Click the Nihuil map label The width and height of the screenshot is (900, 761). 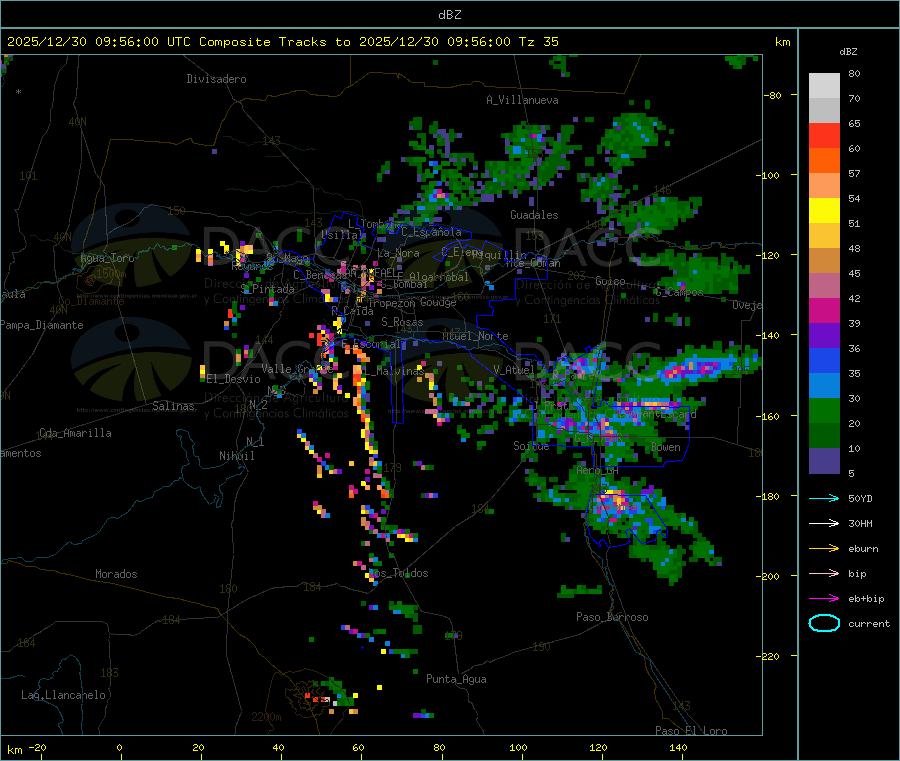(237, 456)
